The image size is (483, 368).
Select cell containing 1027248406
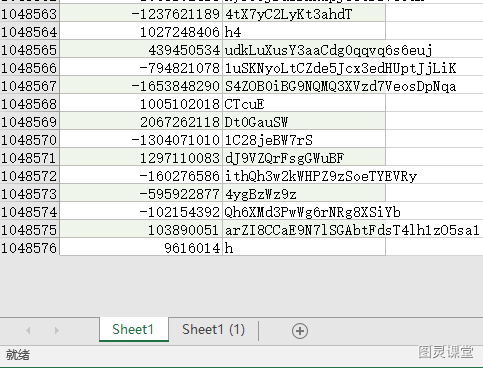(x=141, y=32)
